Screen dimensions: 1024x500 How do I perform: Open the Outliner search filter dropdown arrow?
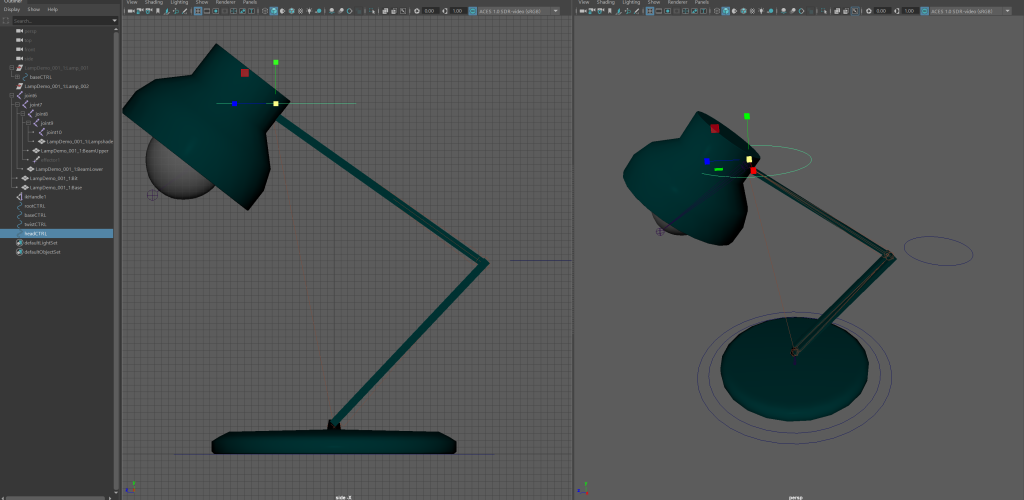point(115,20)
